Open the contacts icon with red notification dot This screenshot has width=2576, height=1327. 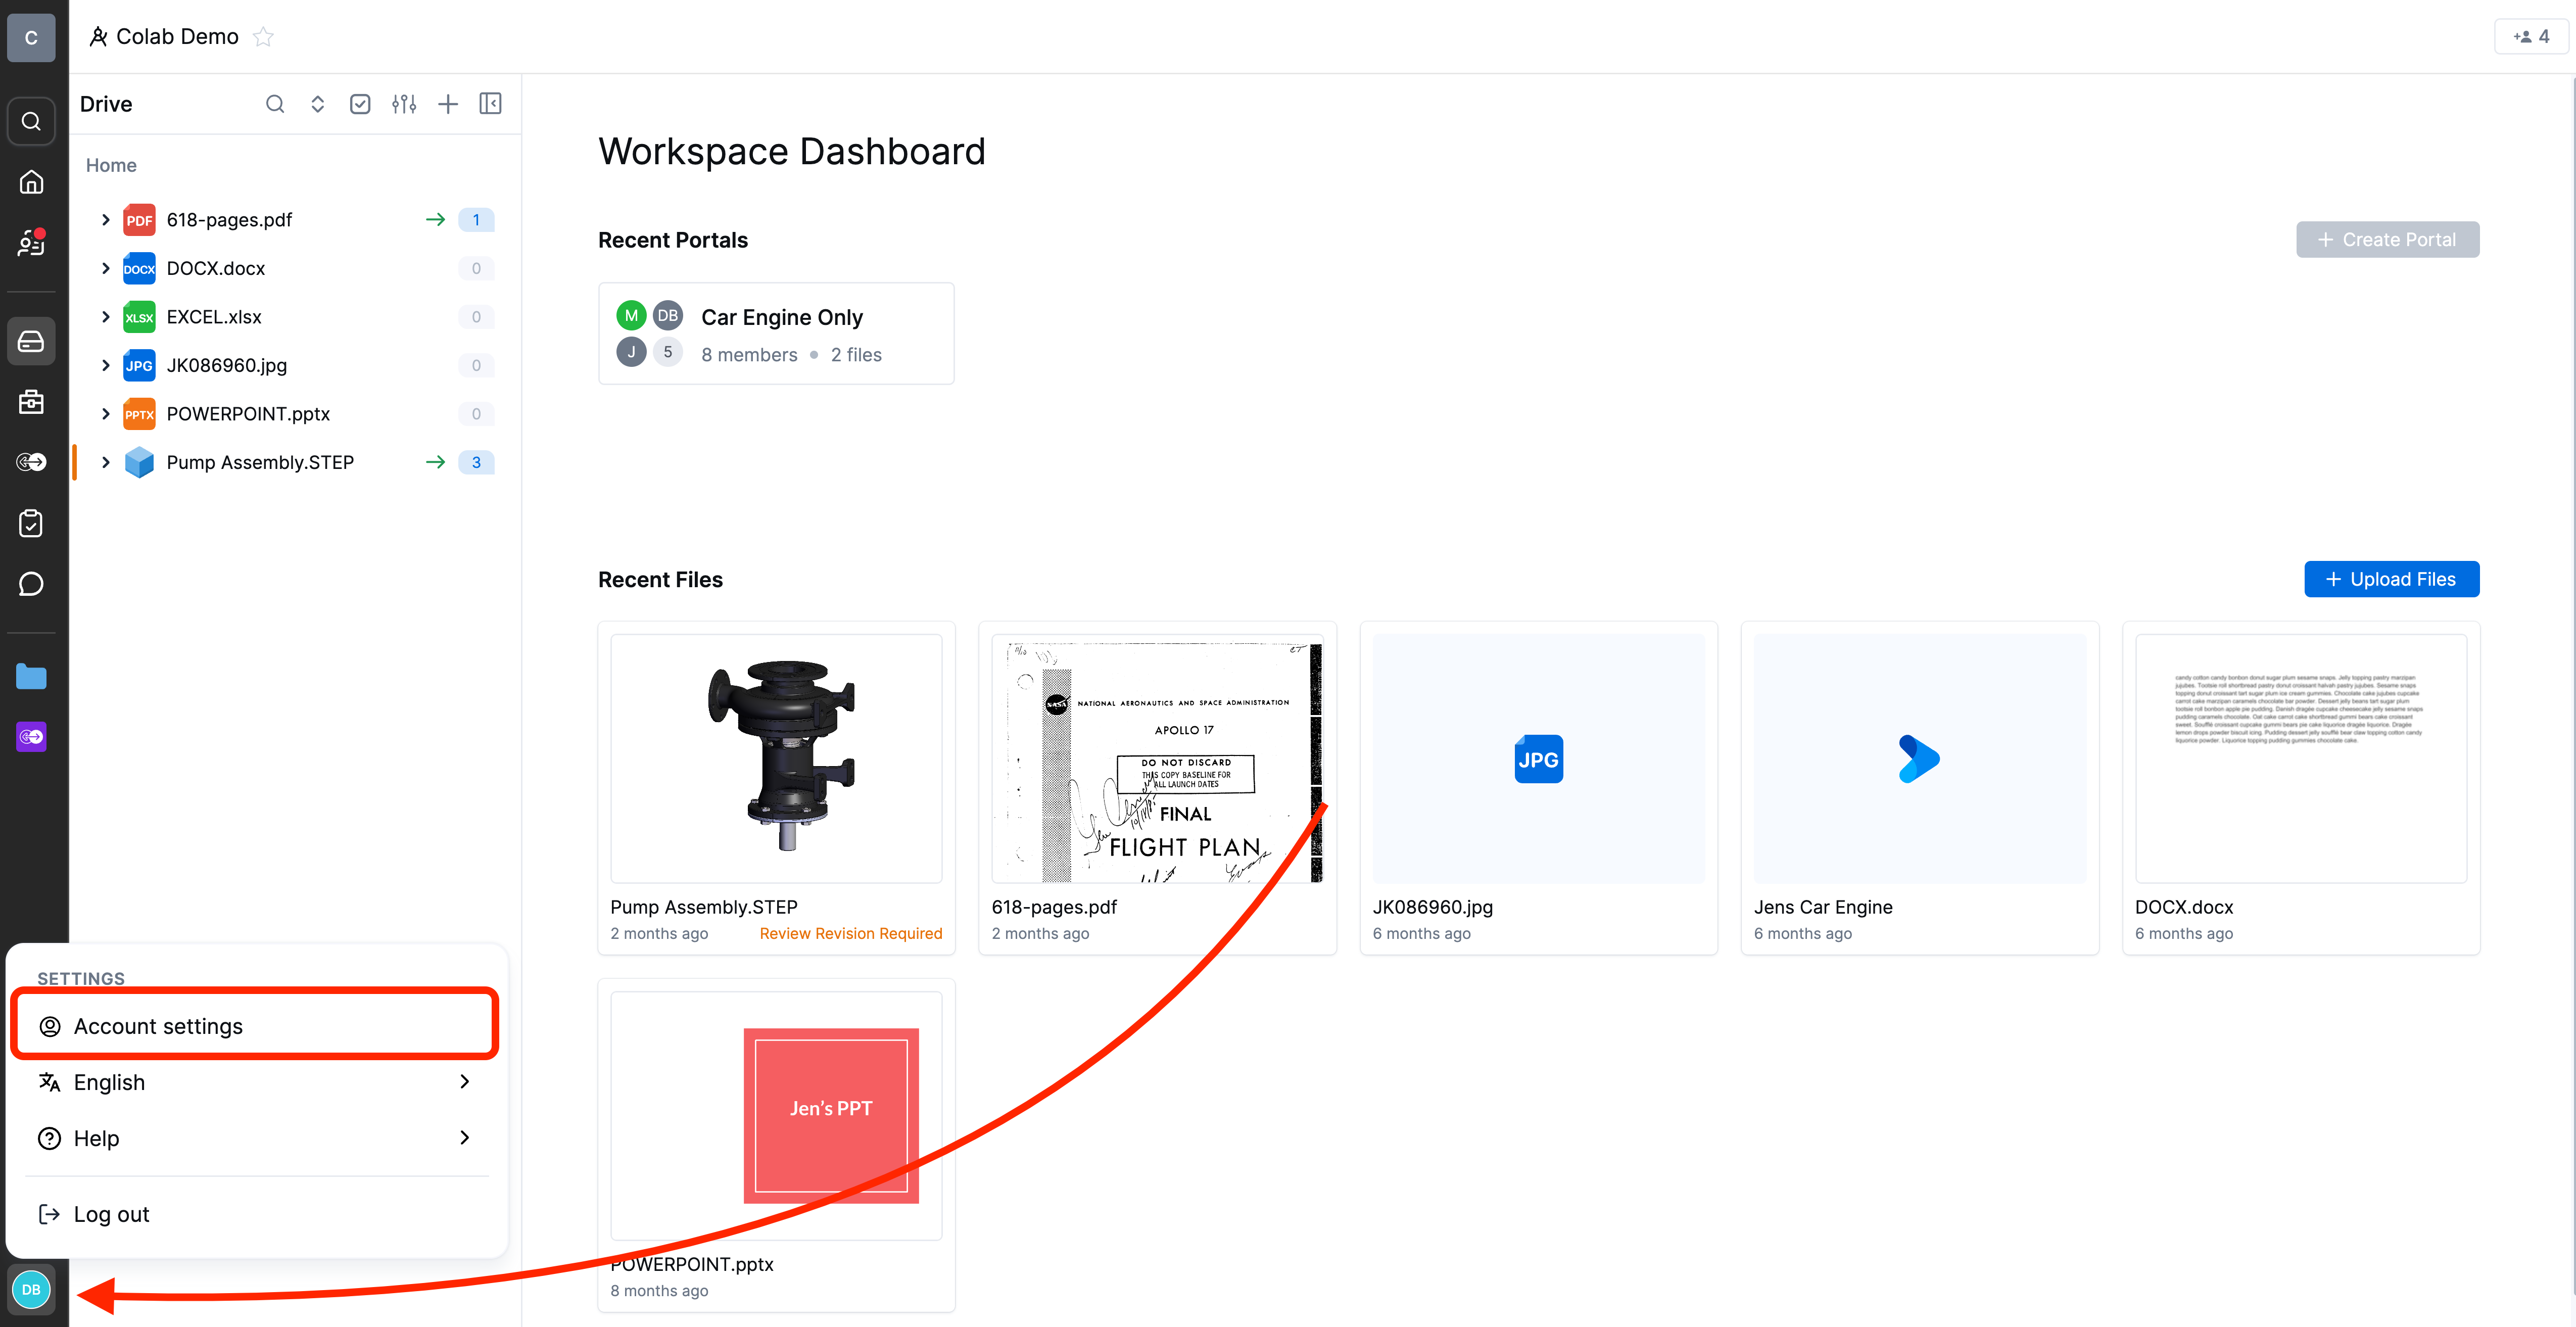(31, 243)
